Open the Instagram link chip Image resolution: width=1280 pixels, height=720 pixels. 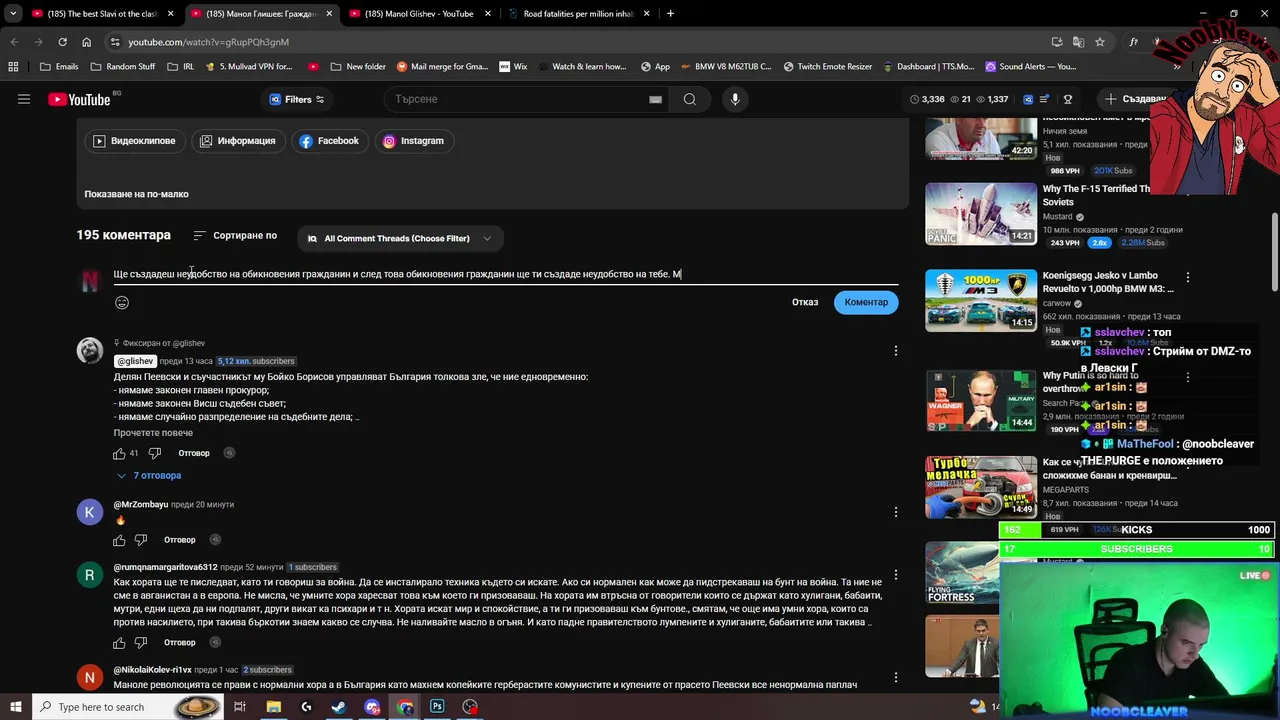(x=413, y=141)
